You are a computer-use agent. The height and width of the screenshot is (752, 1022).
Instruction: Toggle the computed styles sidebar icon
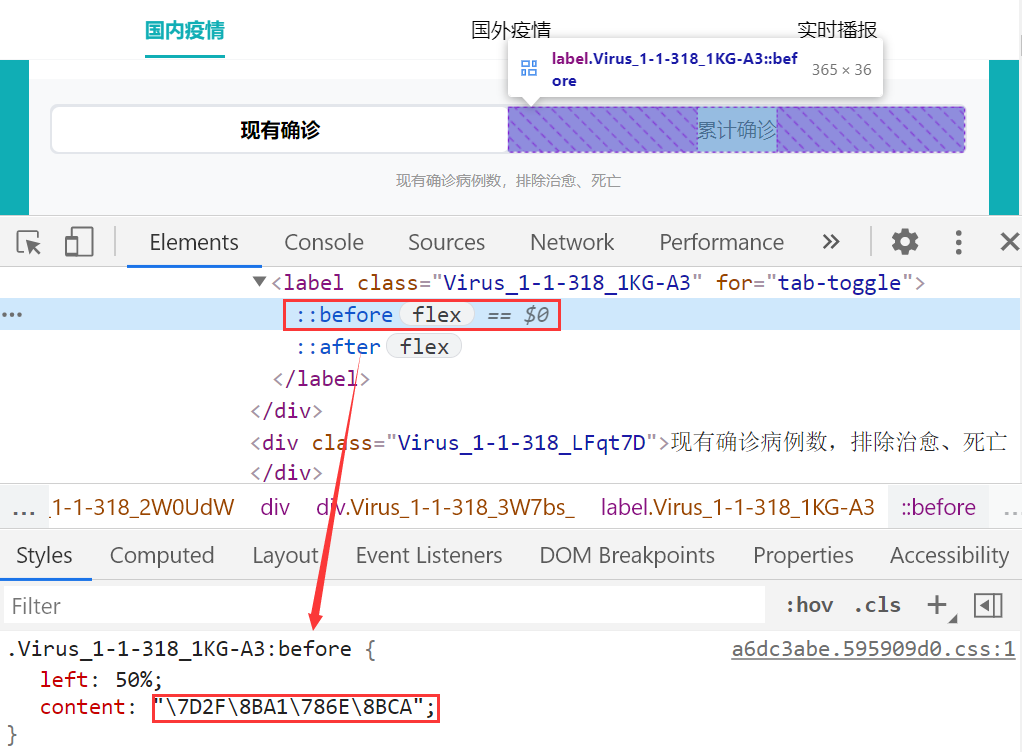(x=988, y=605)
